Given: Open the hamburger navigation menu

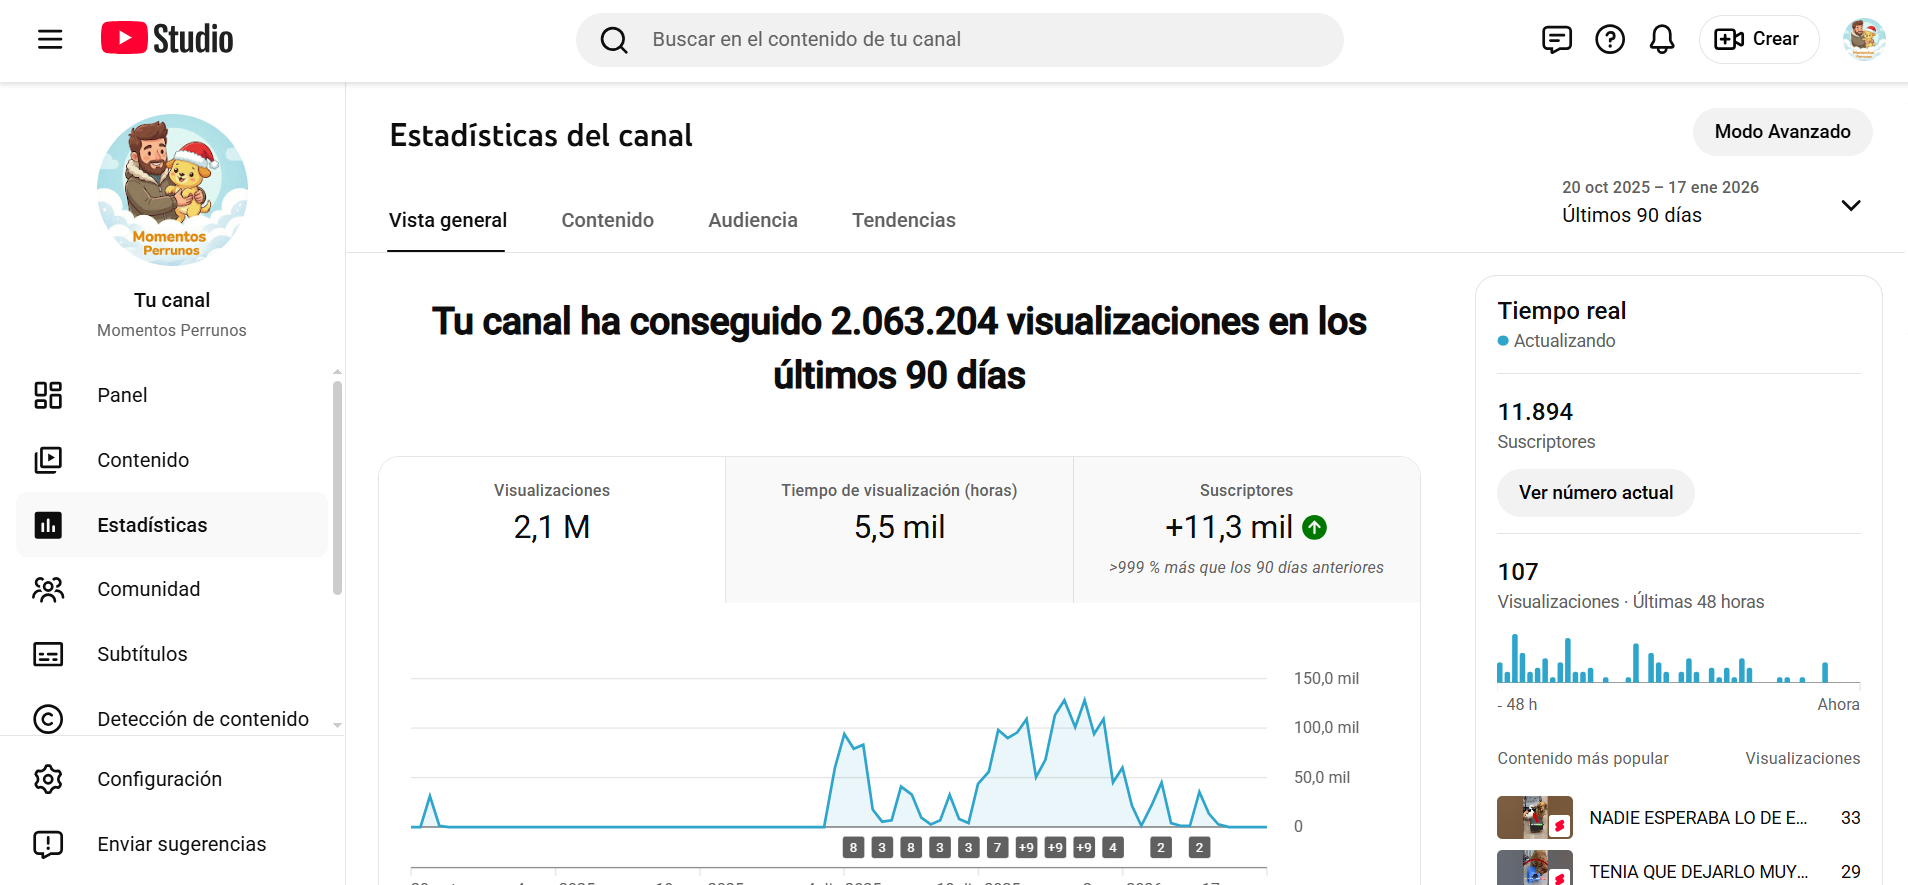Looking at the screenshot, I should coord(50,39).
